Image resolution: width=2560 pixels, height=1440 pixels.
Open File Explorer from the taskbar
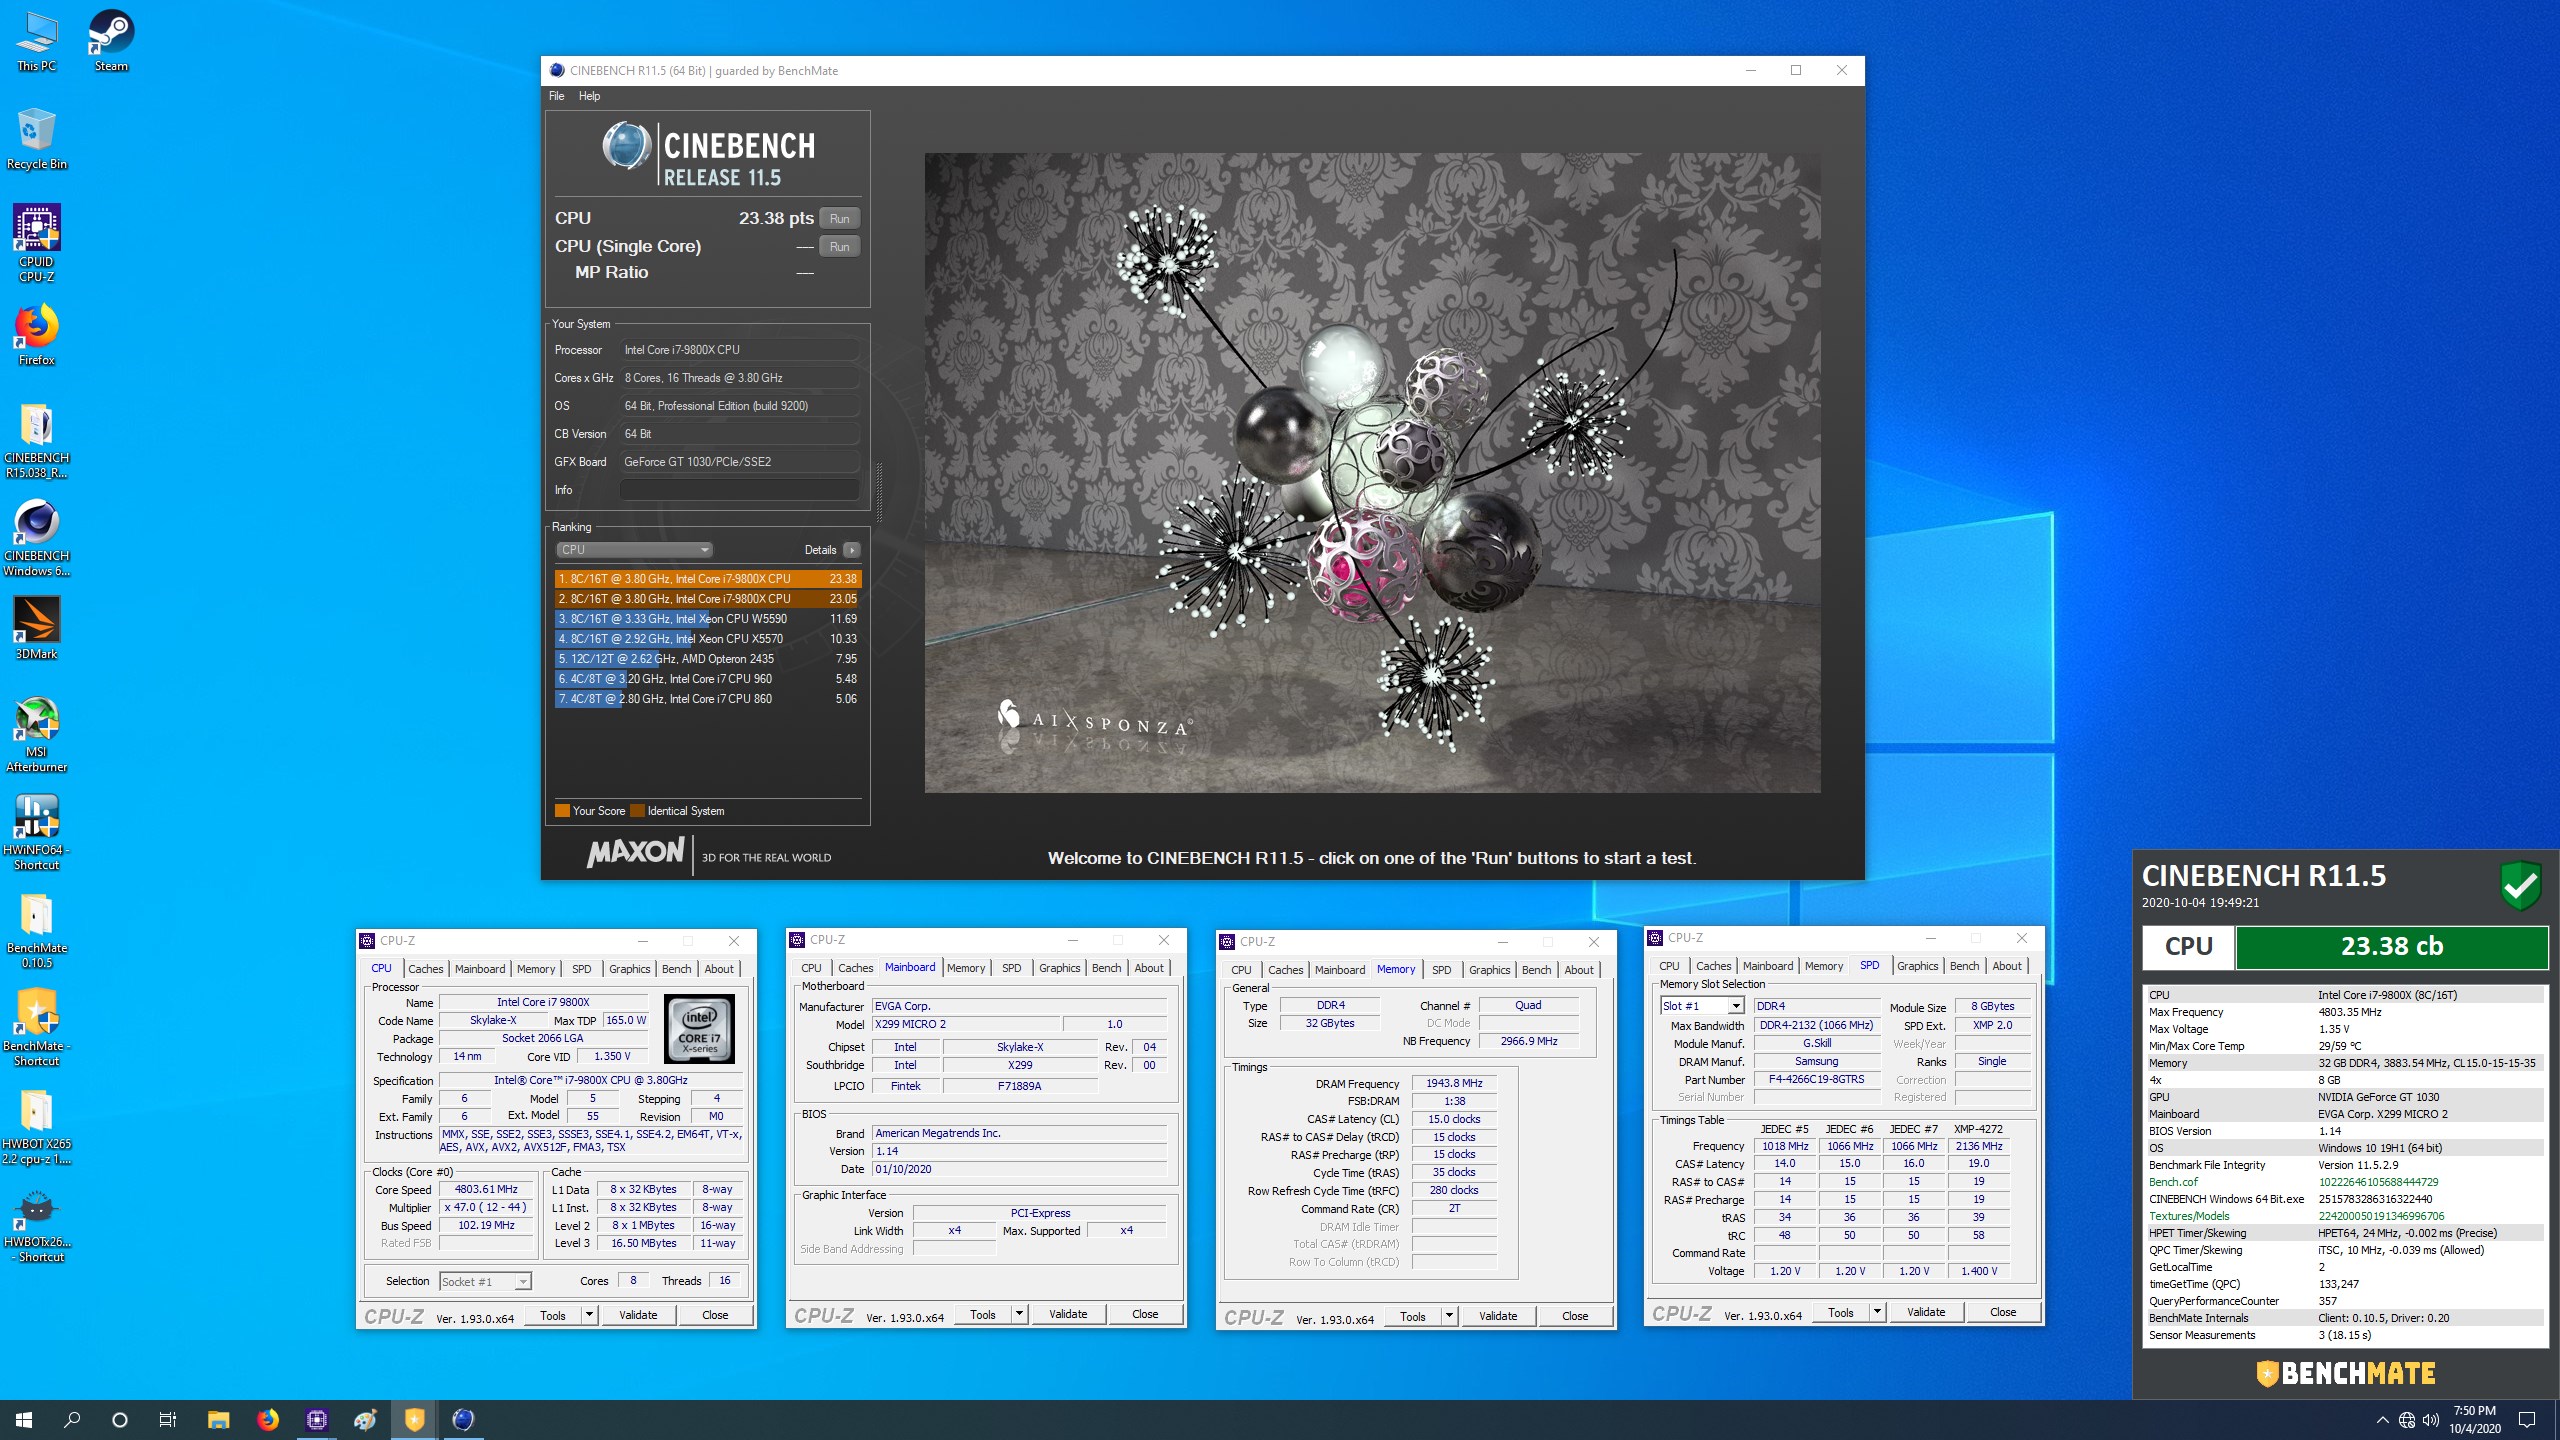218,1420
